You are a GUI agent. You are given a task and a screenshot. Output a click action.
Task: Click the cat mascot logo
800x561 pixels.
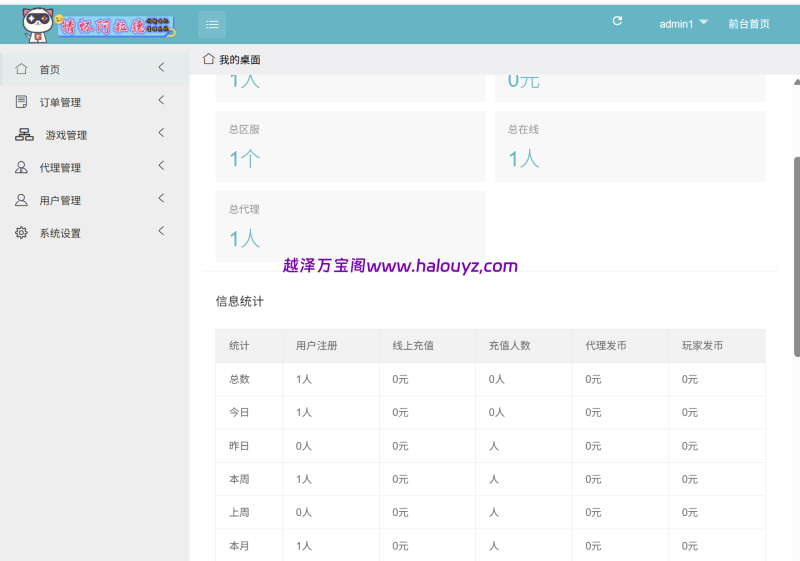pyautogui.click(x=38, y=25)
